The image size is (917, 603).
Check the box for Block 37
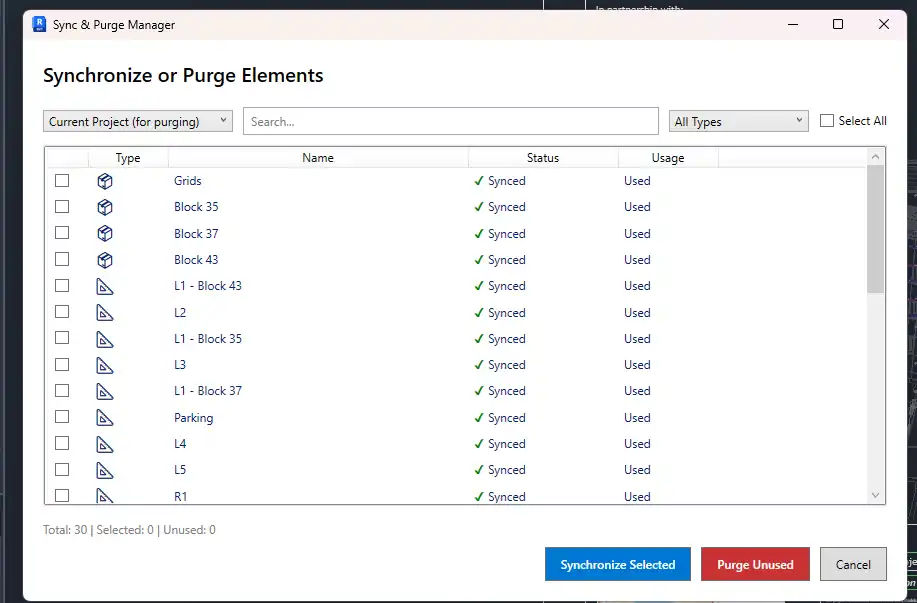coord(62,233)
